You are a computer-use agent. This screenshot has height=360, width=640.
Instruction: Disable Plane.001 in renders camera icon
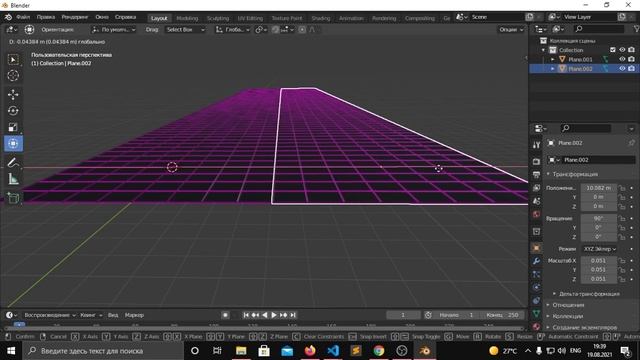631,59
